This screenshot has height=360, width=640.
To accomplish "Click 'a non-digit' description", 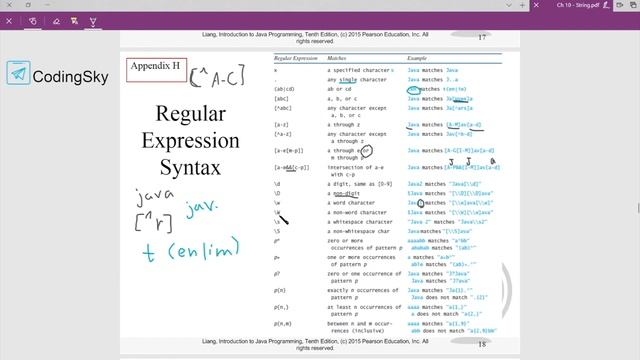I will coord(343,193).
